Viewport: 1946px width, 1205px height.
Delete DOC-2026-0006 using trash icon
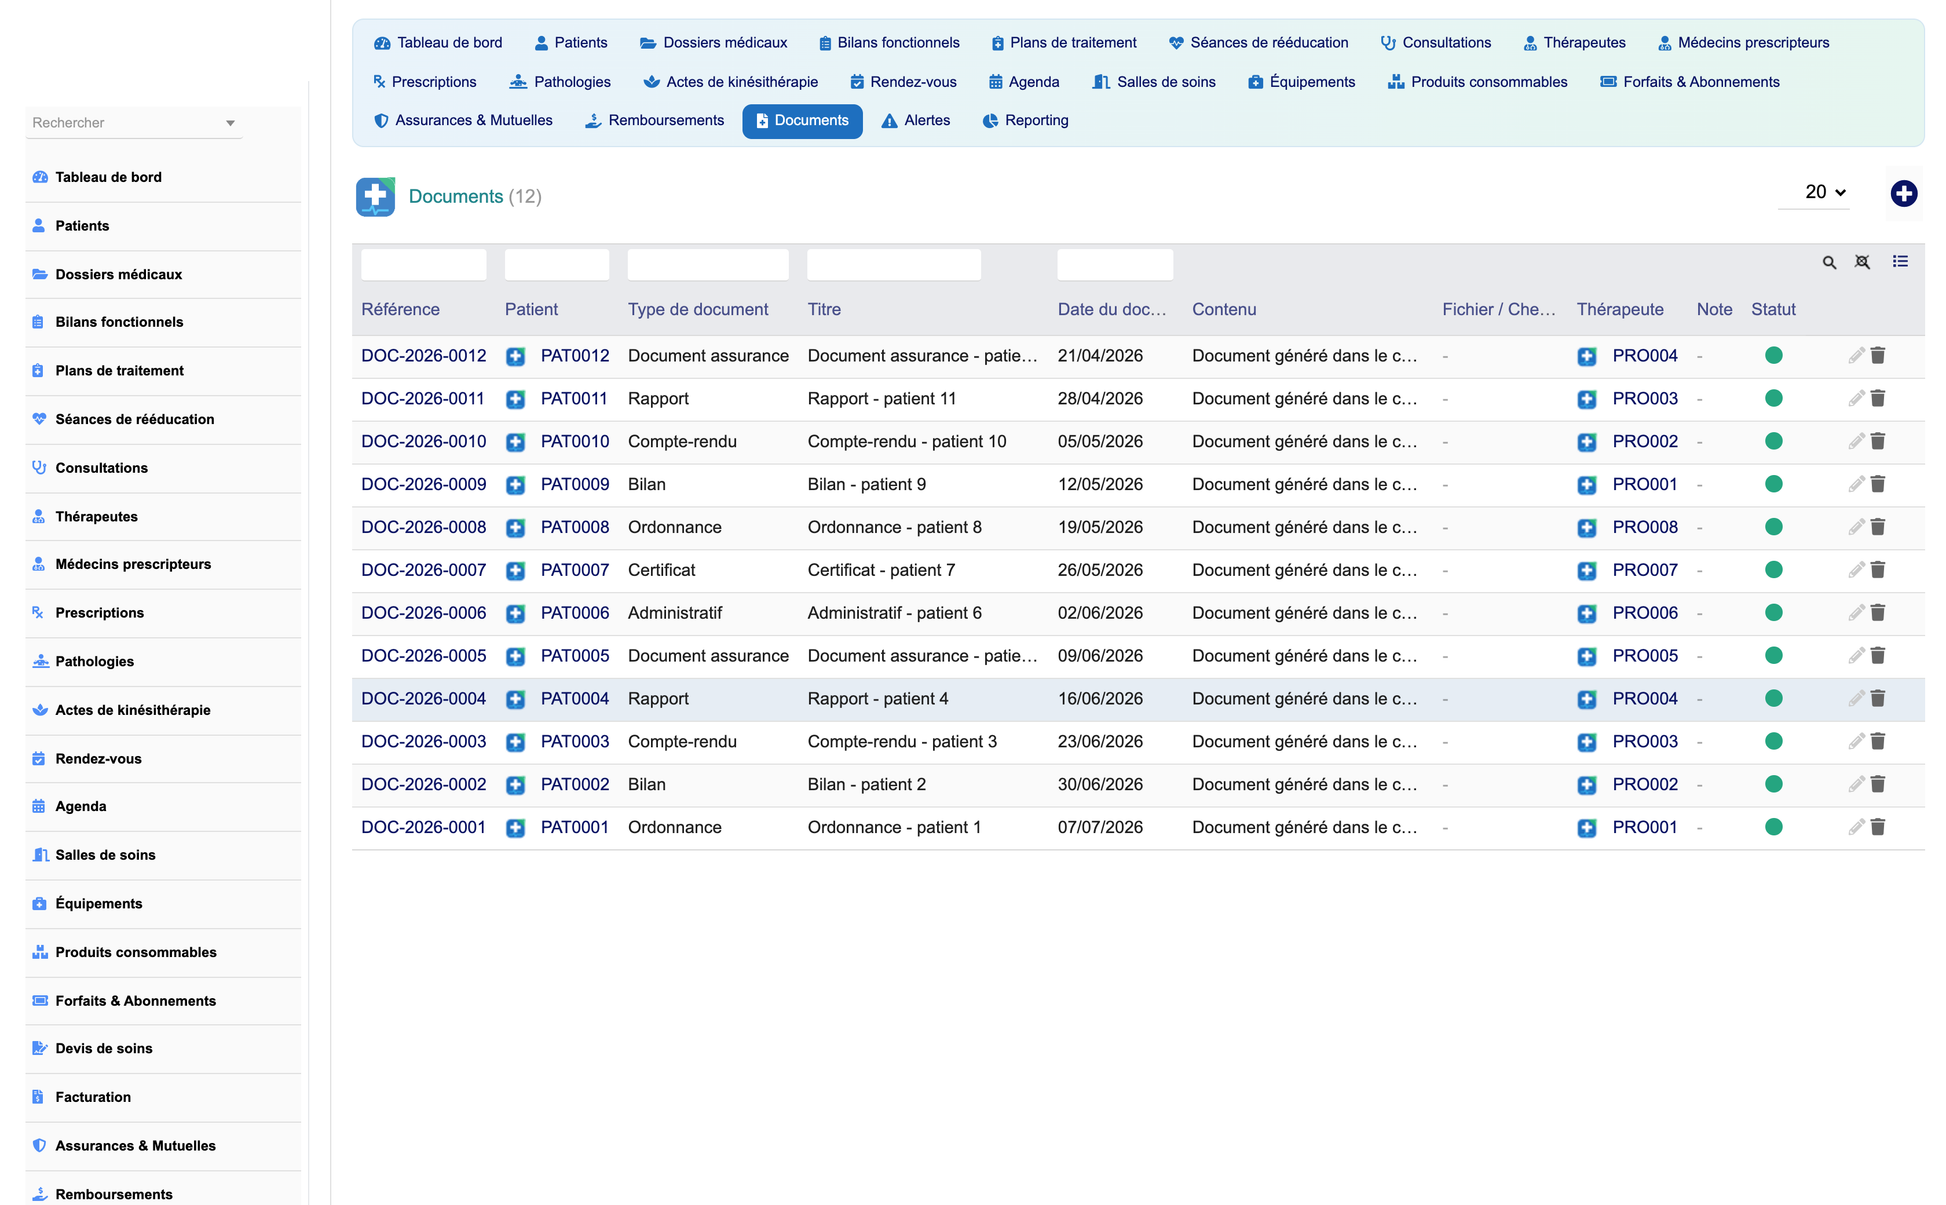pos(1878,613)
